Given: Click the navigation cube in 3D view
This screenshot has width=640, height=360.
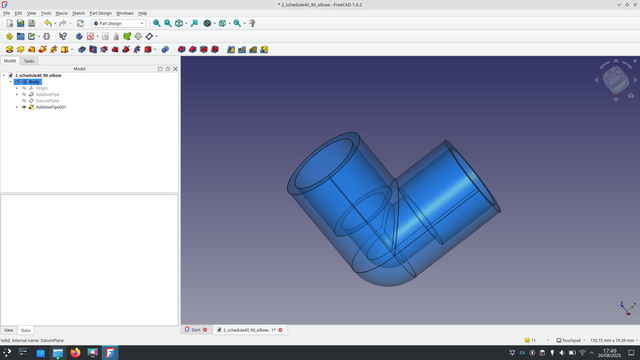Looking at the screenshot, I should click(616, 80).
